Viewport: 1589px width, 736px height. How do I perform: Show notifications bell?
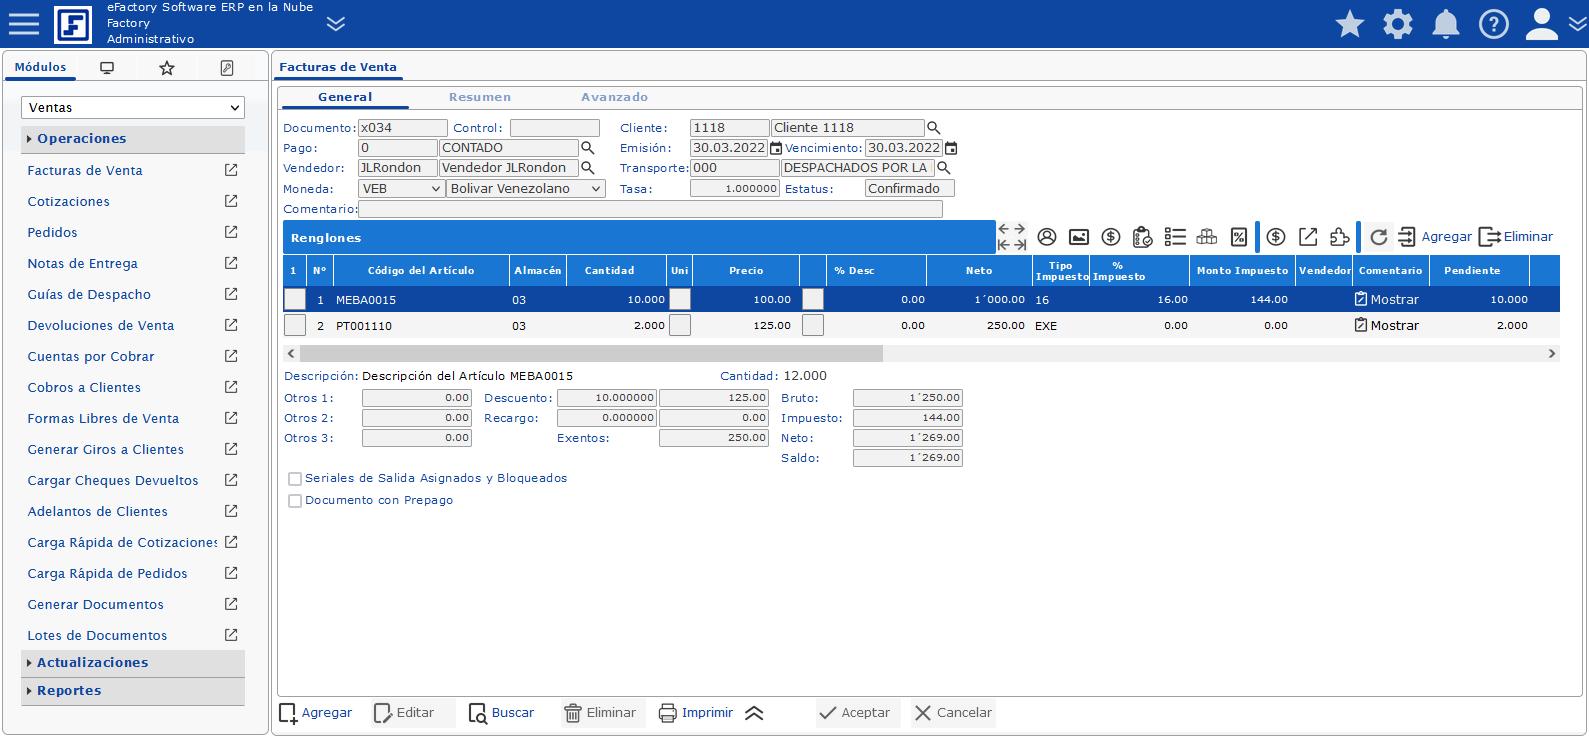[1446, 24]
